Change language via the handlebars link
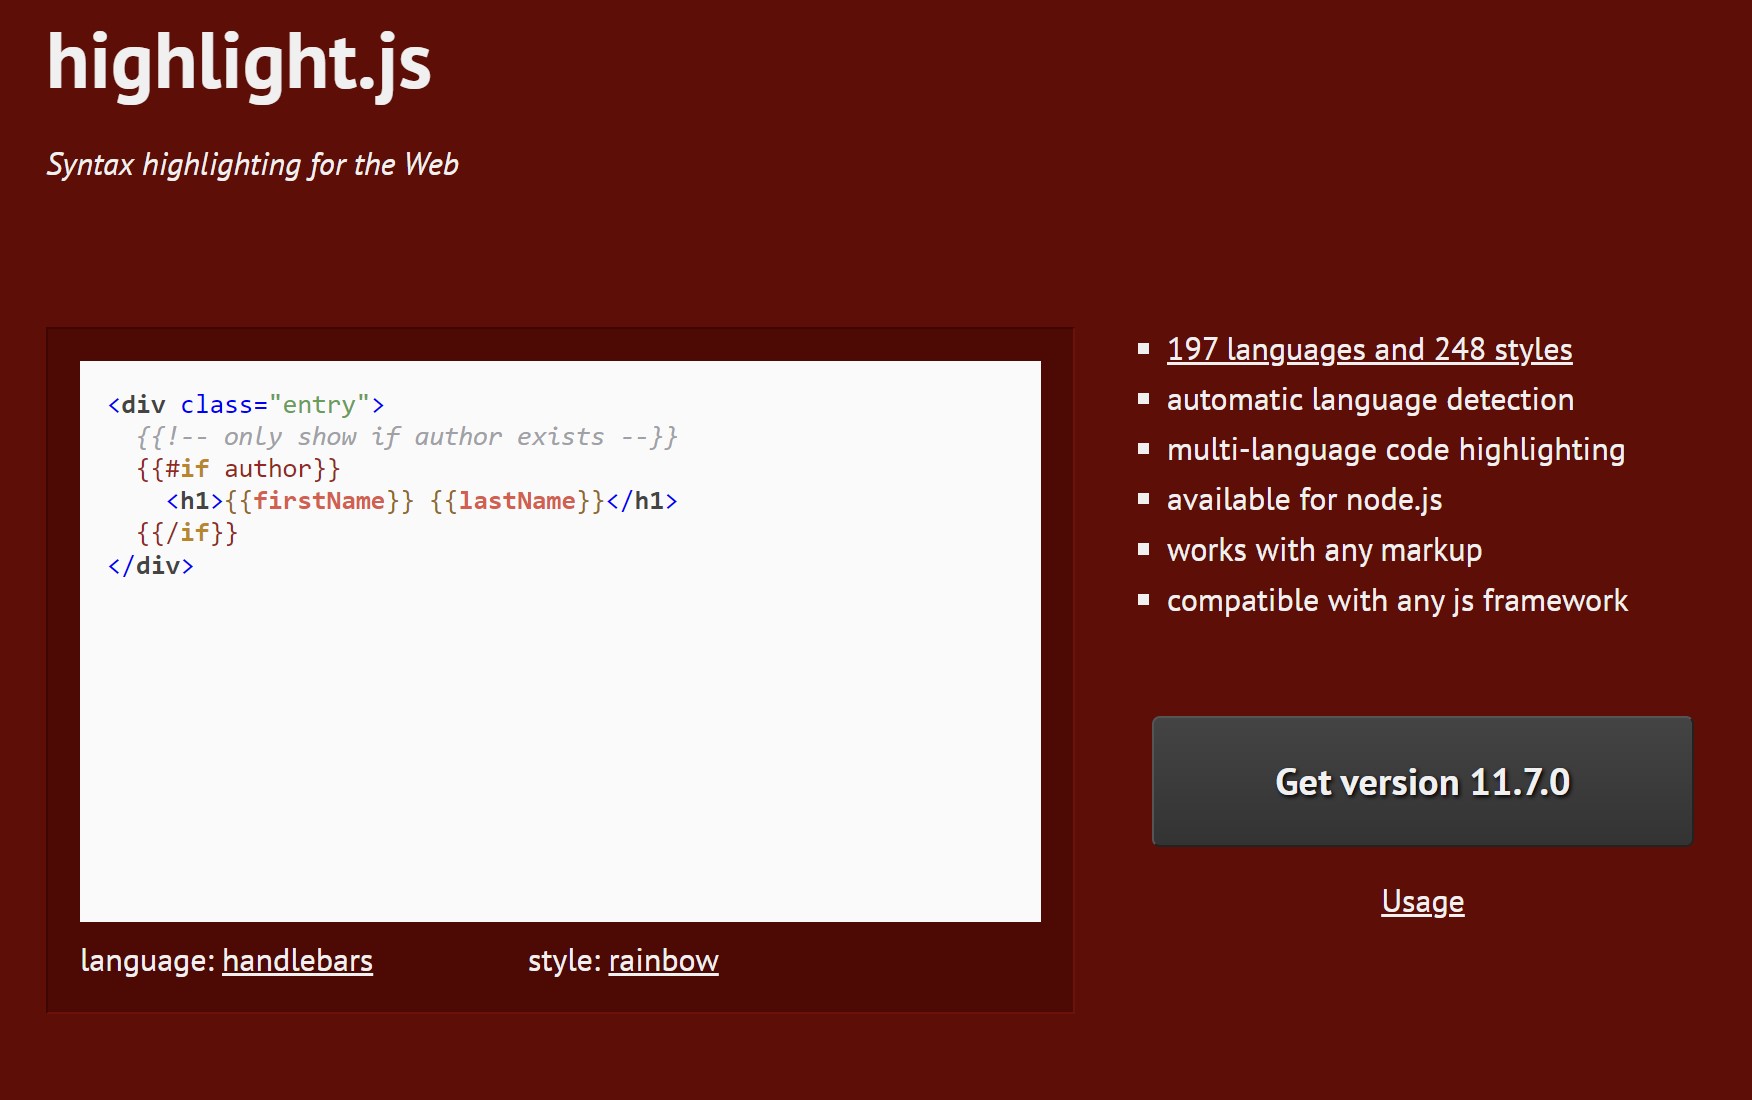The height and width of the screenshot is (1100, 1752). 297,961
